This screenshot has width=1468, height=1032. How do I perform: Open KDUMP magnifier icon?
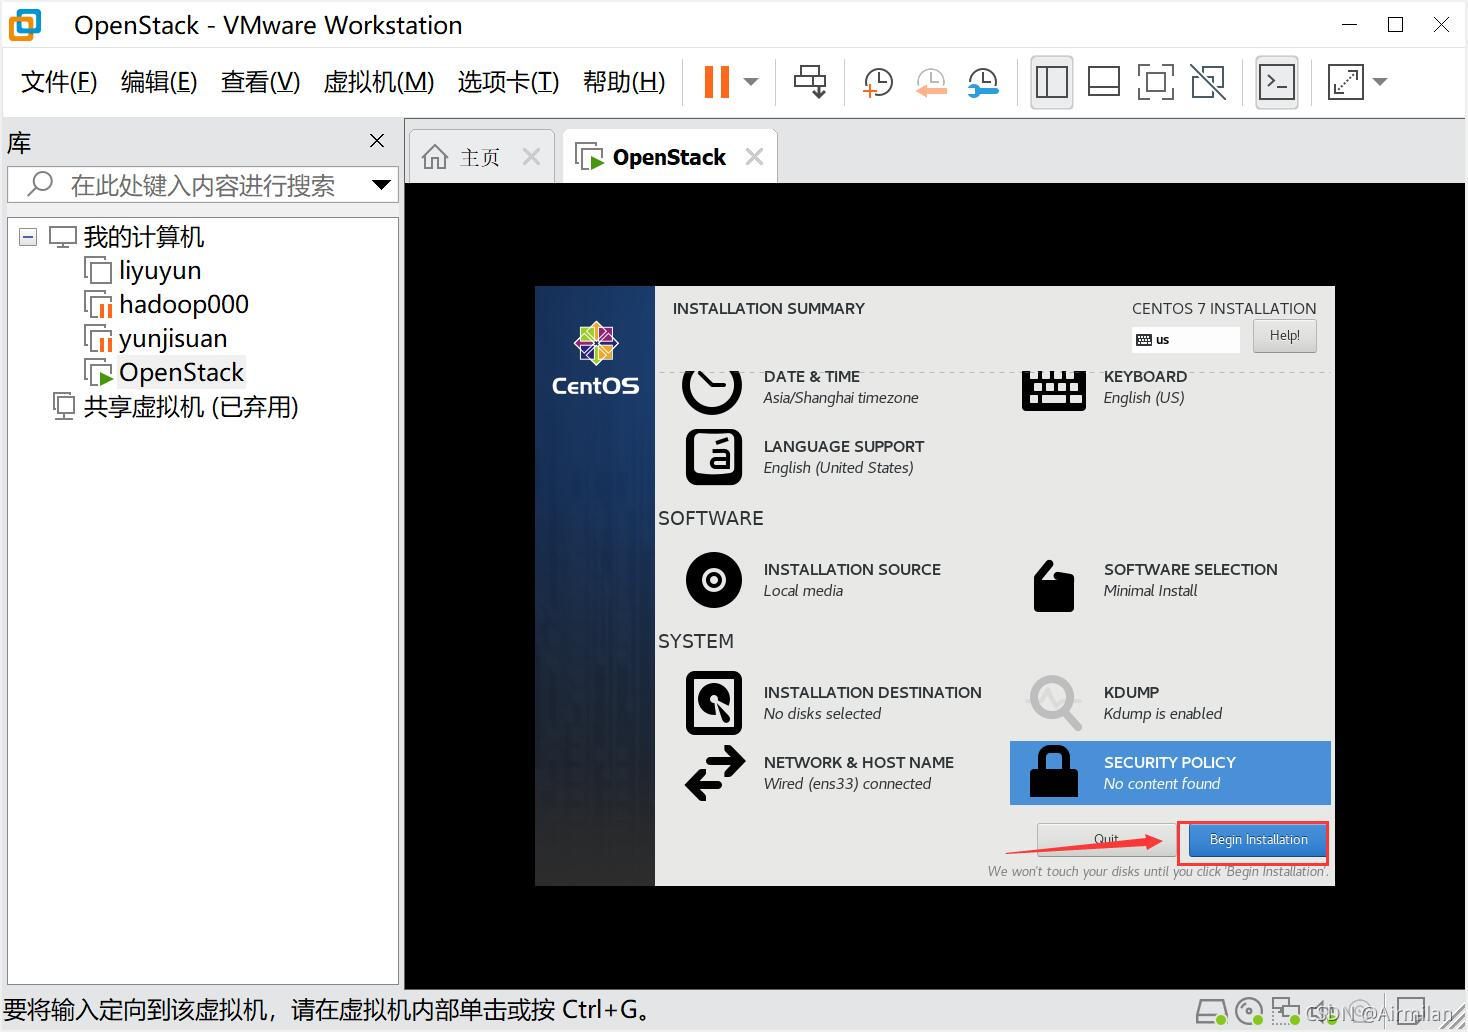coord(1056,702)
